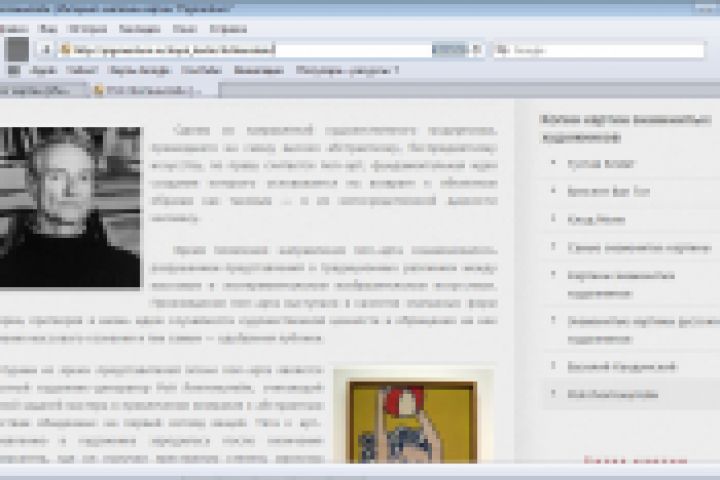
Task: Open the first bulleted link in the sidebar list
Action: pos(600,164)
